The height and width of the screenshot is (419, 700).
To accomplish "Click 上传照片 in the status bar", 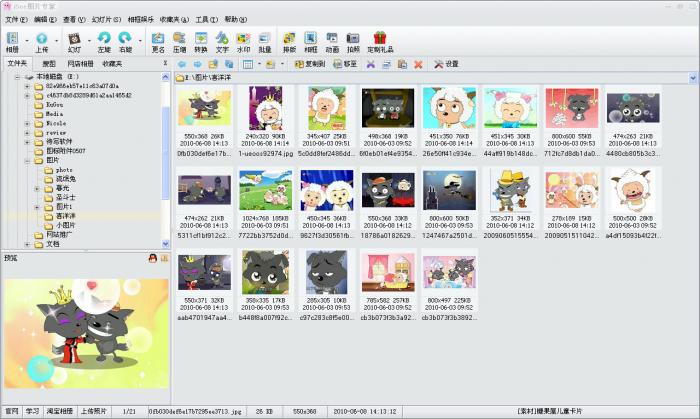I will pos(94,411).
